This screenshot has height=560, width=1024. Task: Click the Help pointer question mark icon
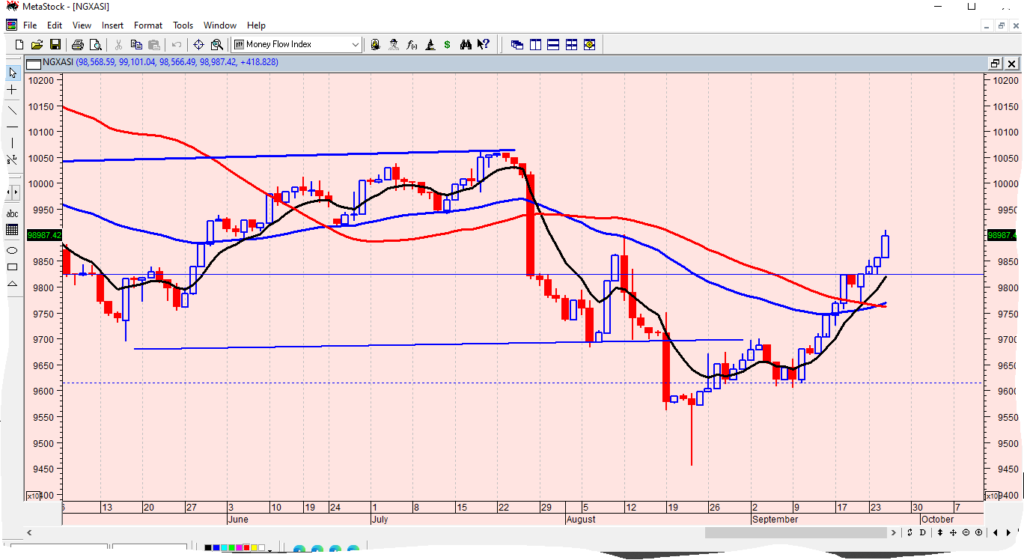point(483,44)
